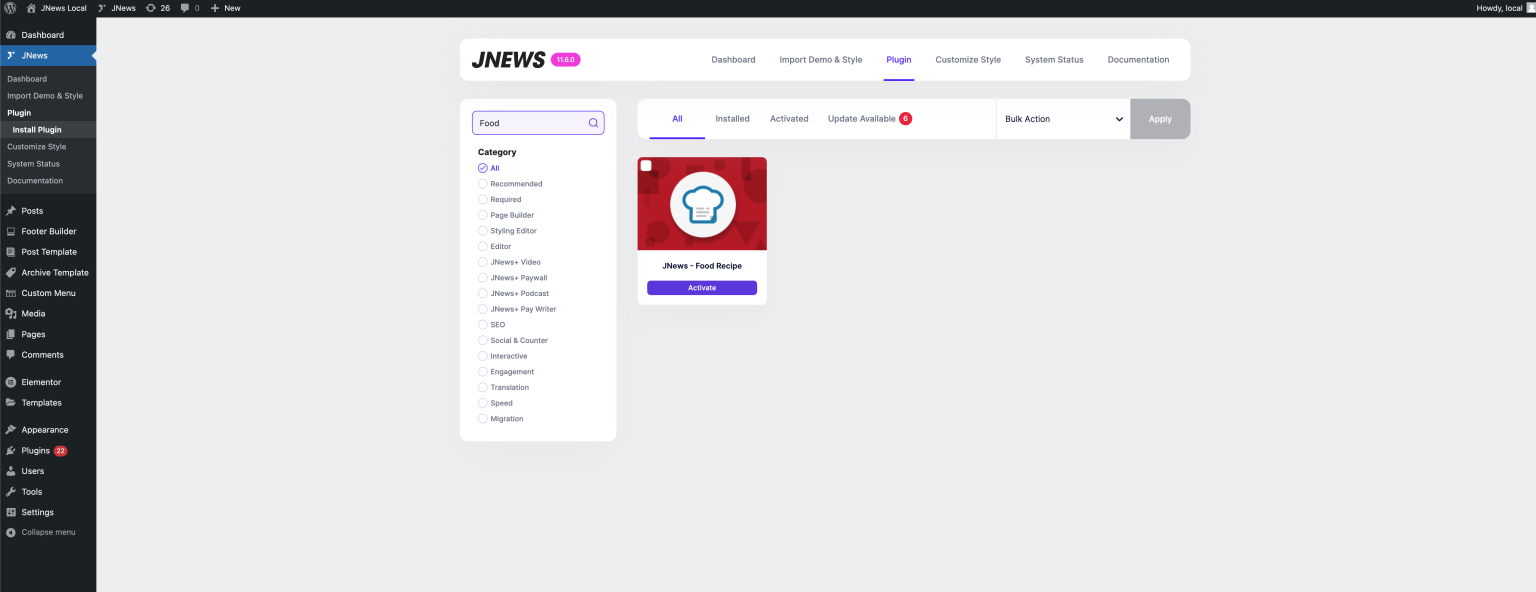Viewport: 1536px width, 592px height.
Task: Select the SEO category radio button
Action: [x=482, y=324]
